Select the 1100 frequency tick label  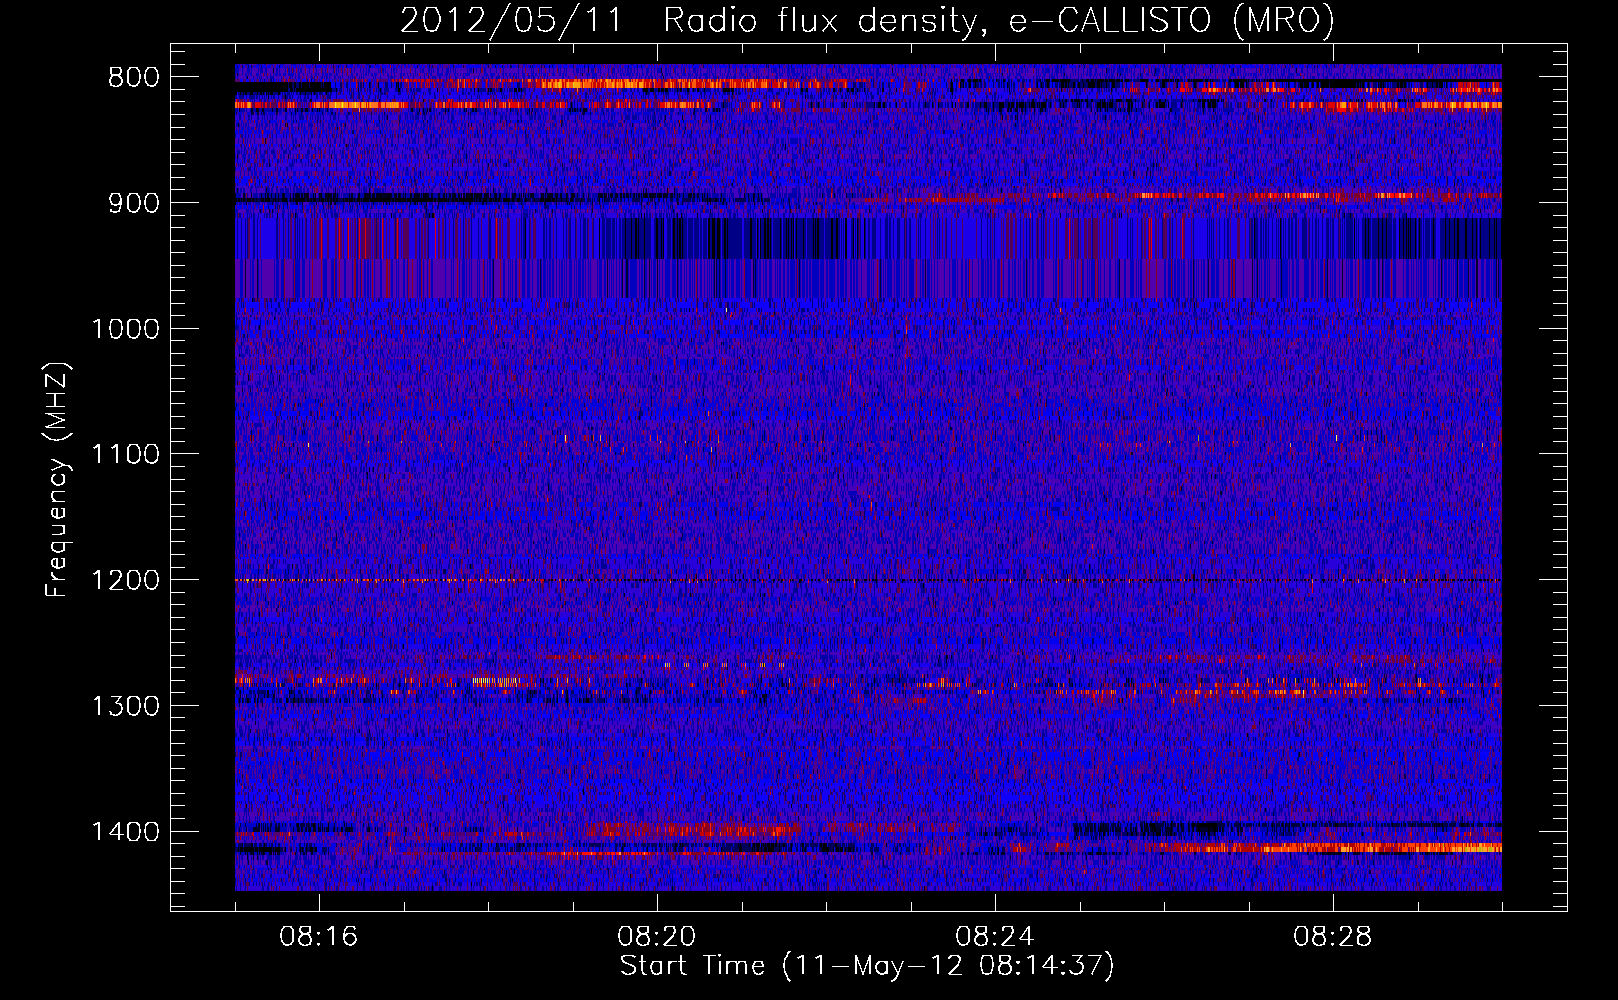coord(126,455)
